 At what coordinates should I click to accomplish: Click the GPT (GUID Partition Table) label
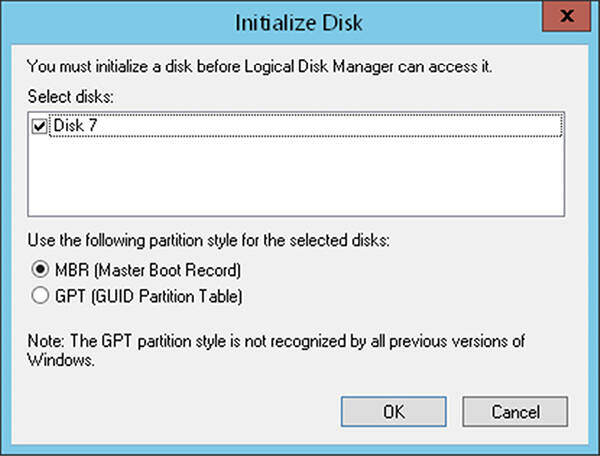click(148, 296)
